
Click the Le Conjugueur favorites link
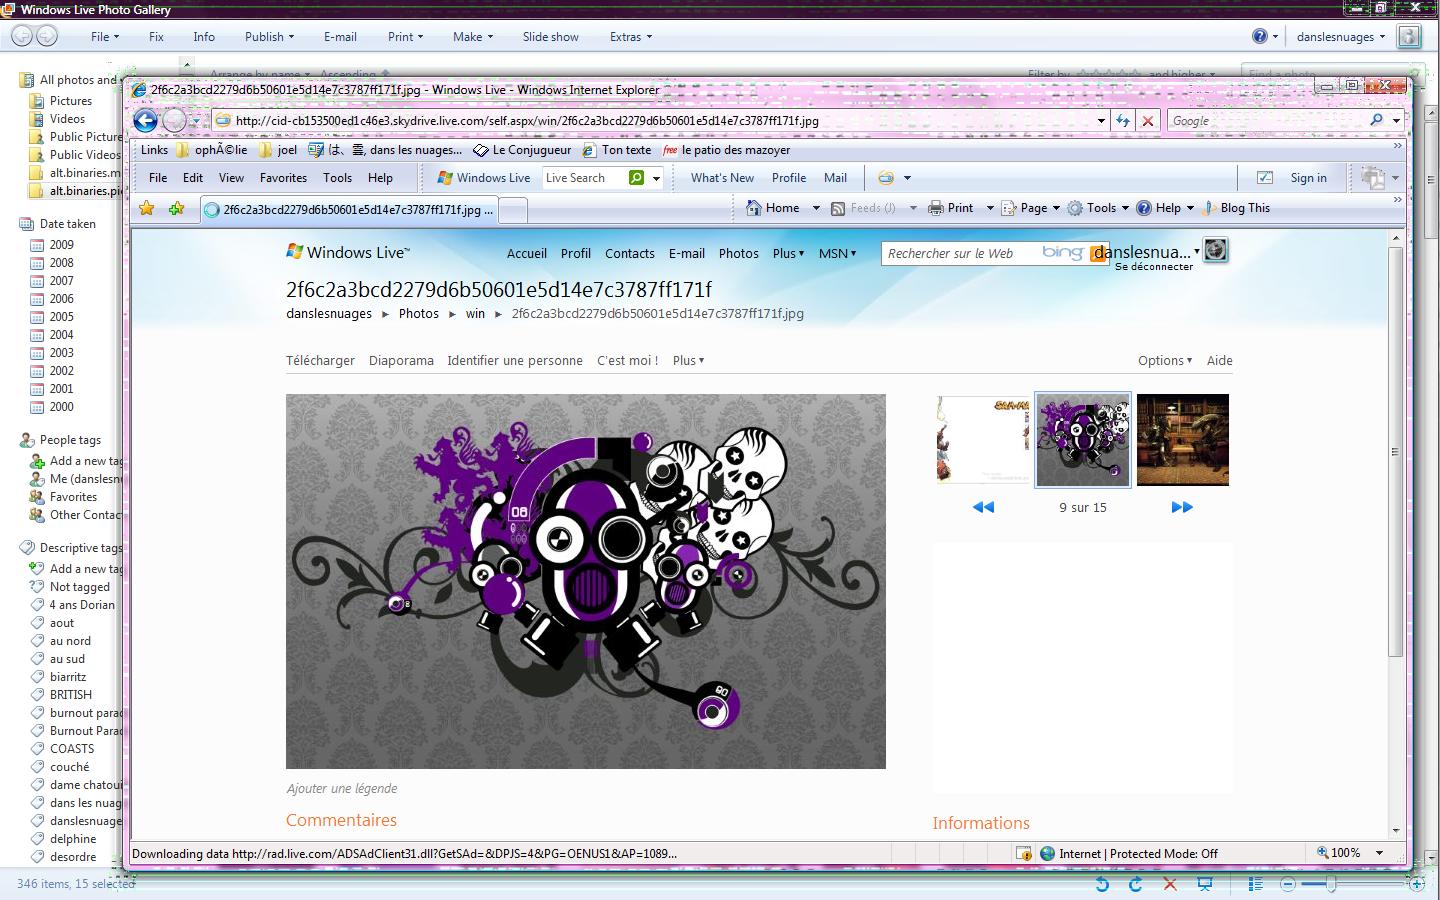coord(522,150)
